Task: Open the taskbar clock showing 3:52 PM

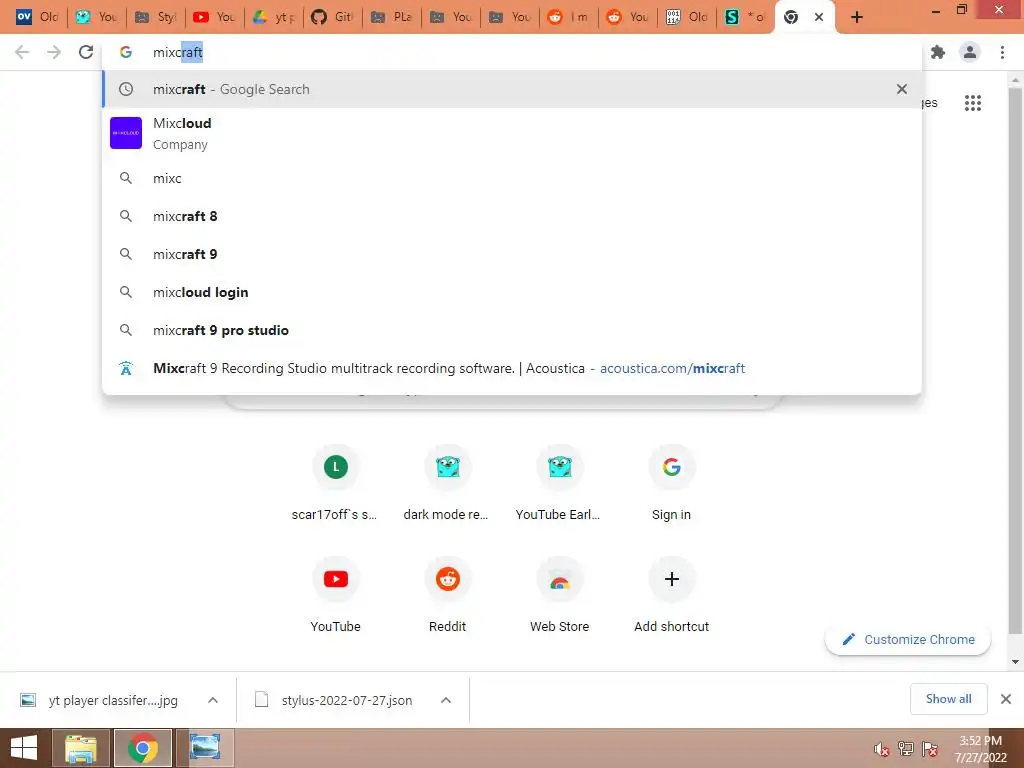Action: [981, 749]
